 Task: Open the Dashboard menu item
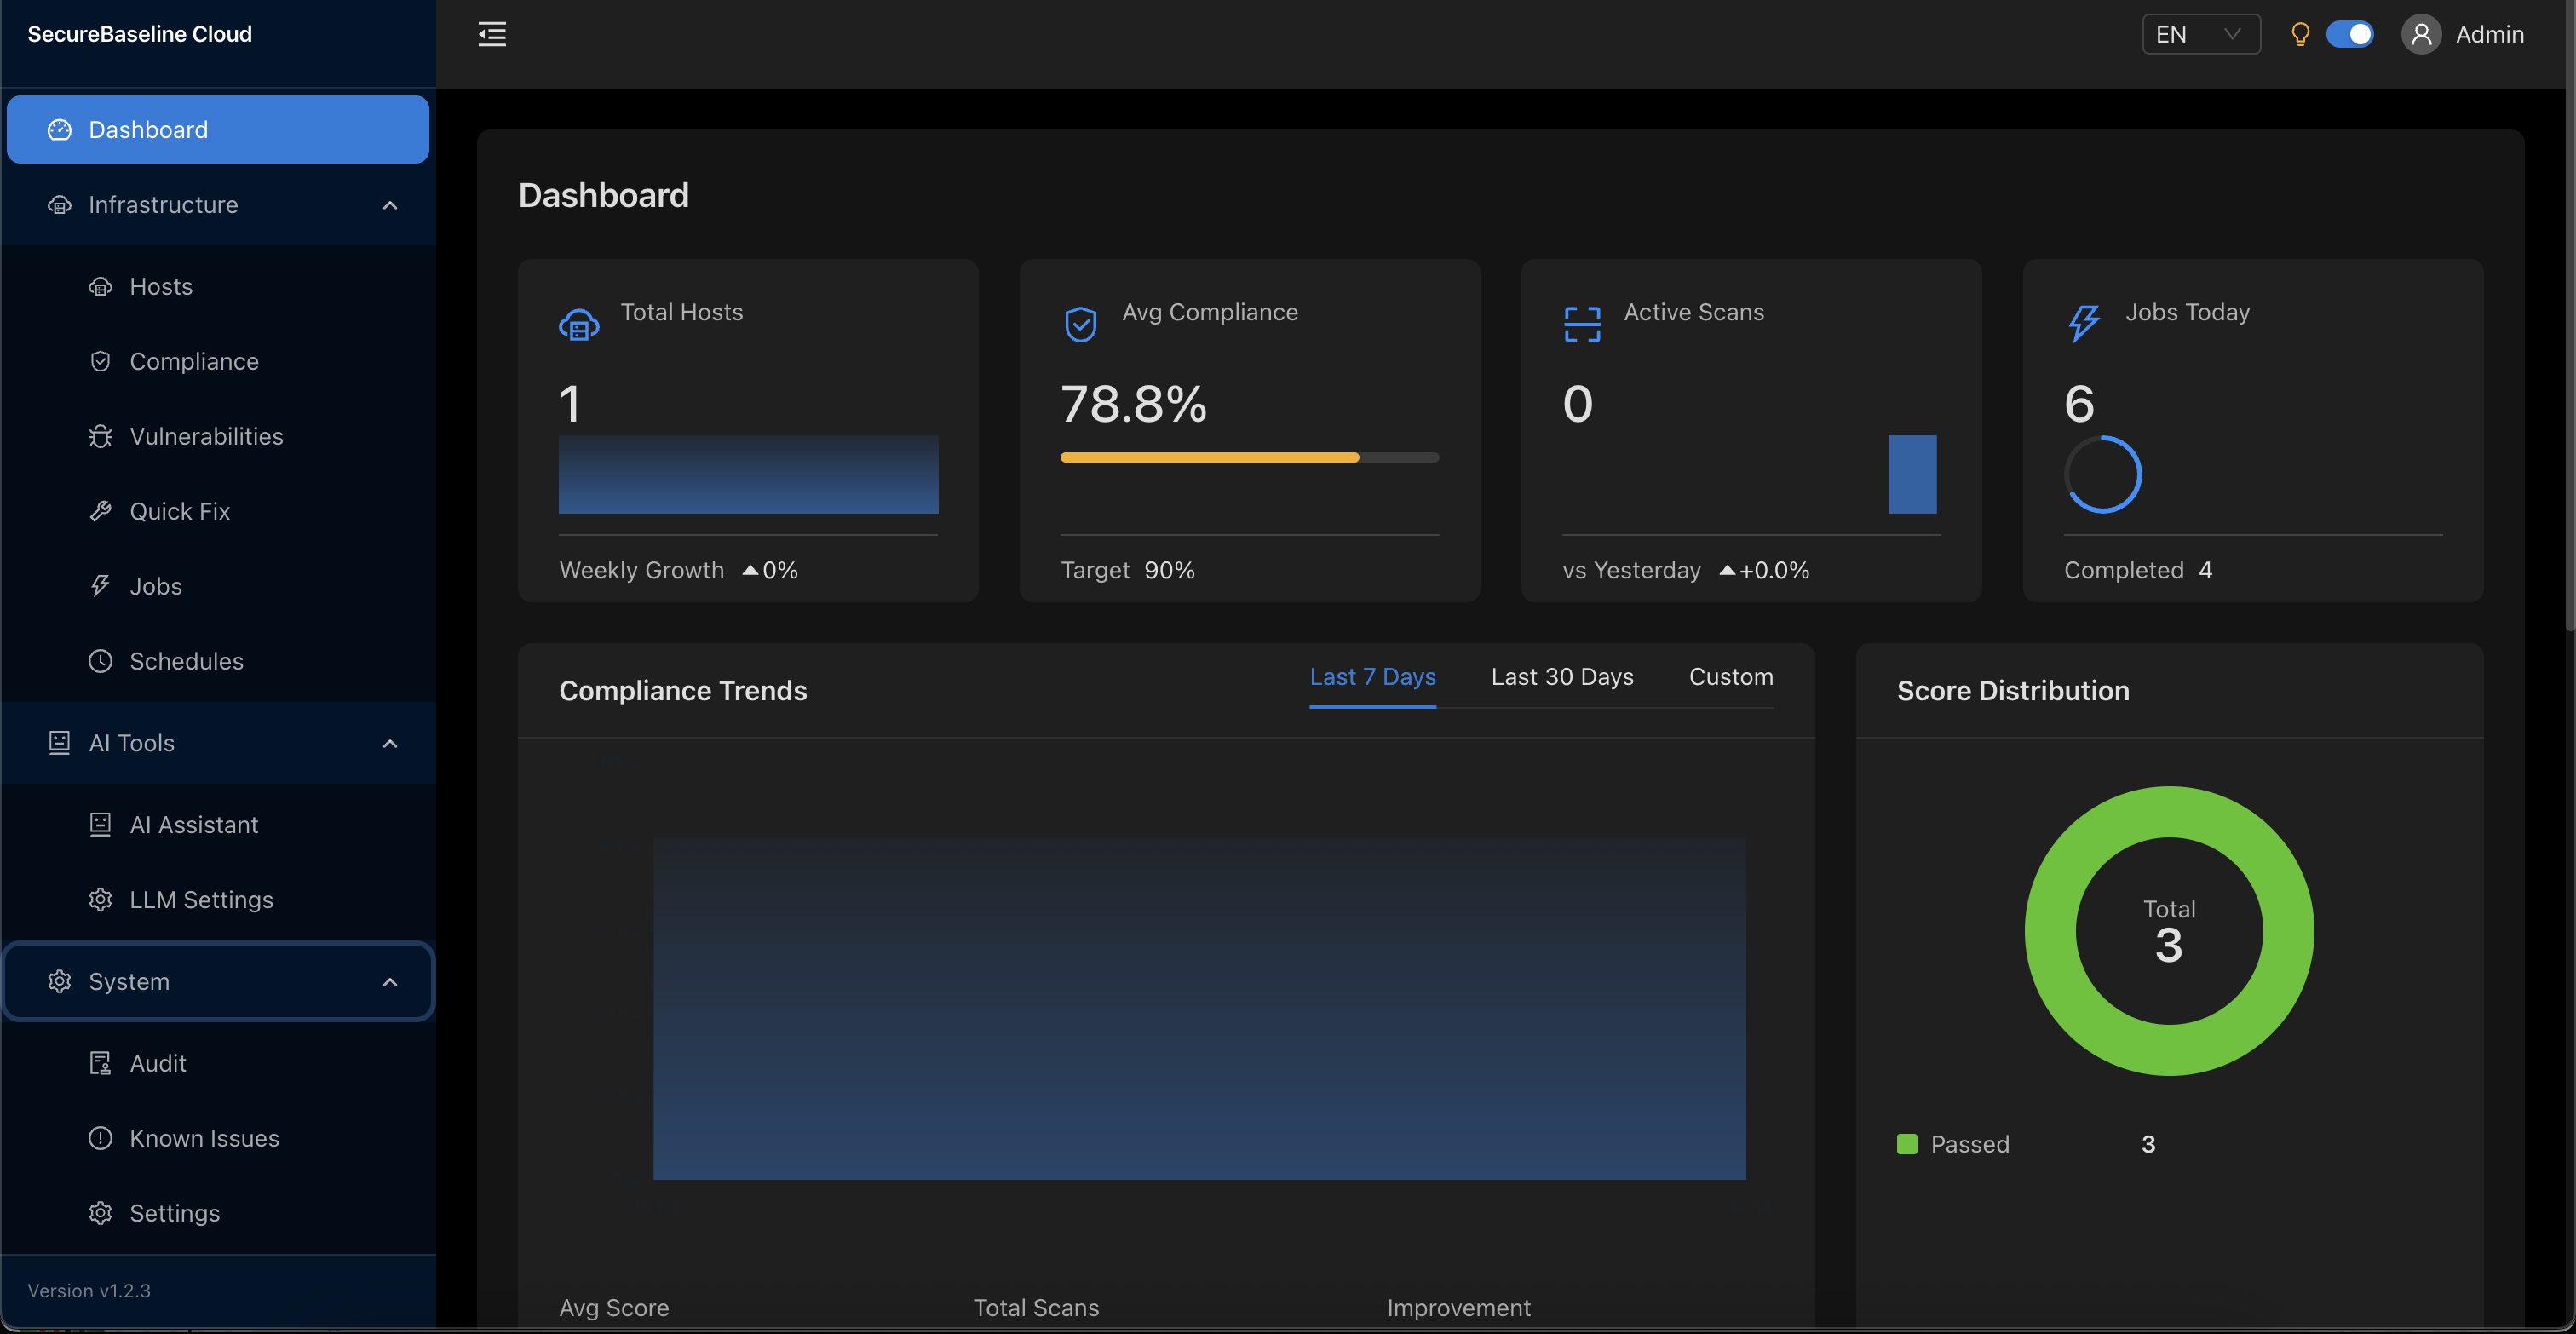218,130
